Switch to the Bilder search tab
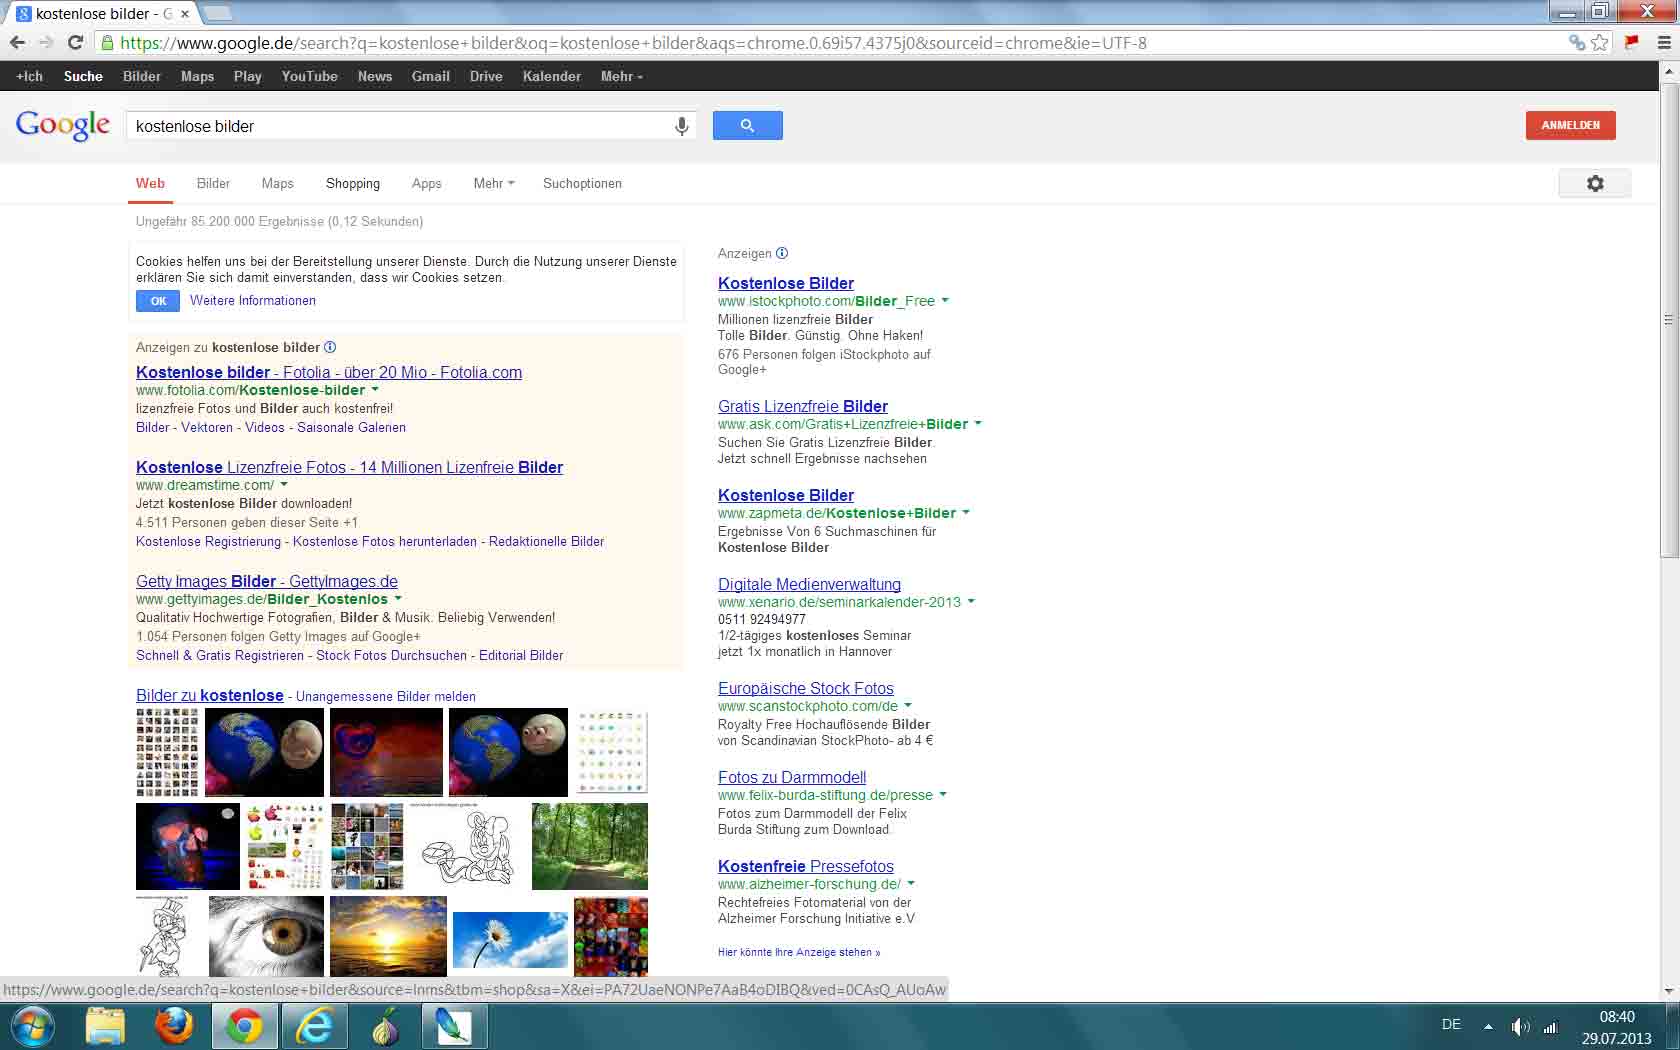Viewport: 1680px width, 1050px height. (x=213, y=183)
